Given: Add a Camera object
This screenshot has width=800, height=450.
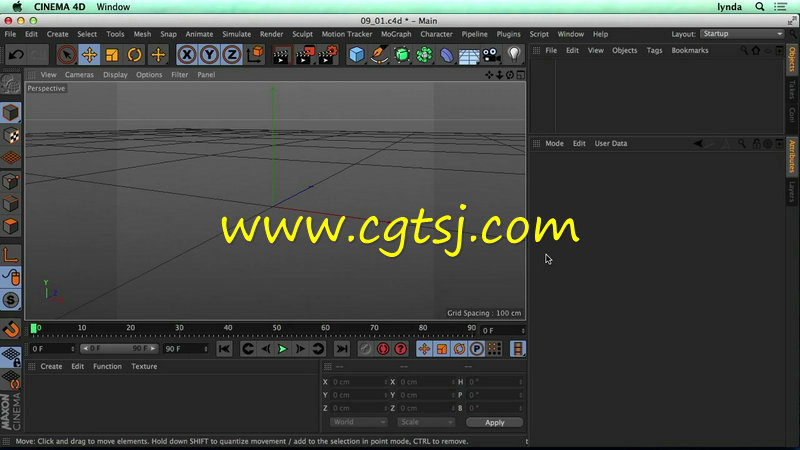Looking at the screenshot, I should [x=491, y=55].
